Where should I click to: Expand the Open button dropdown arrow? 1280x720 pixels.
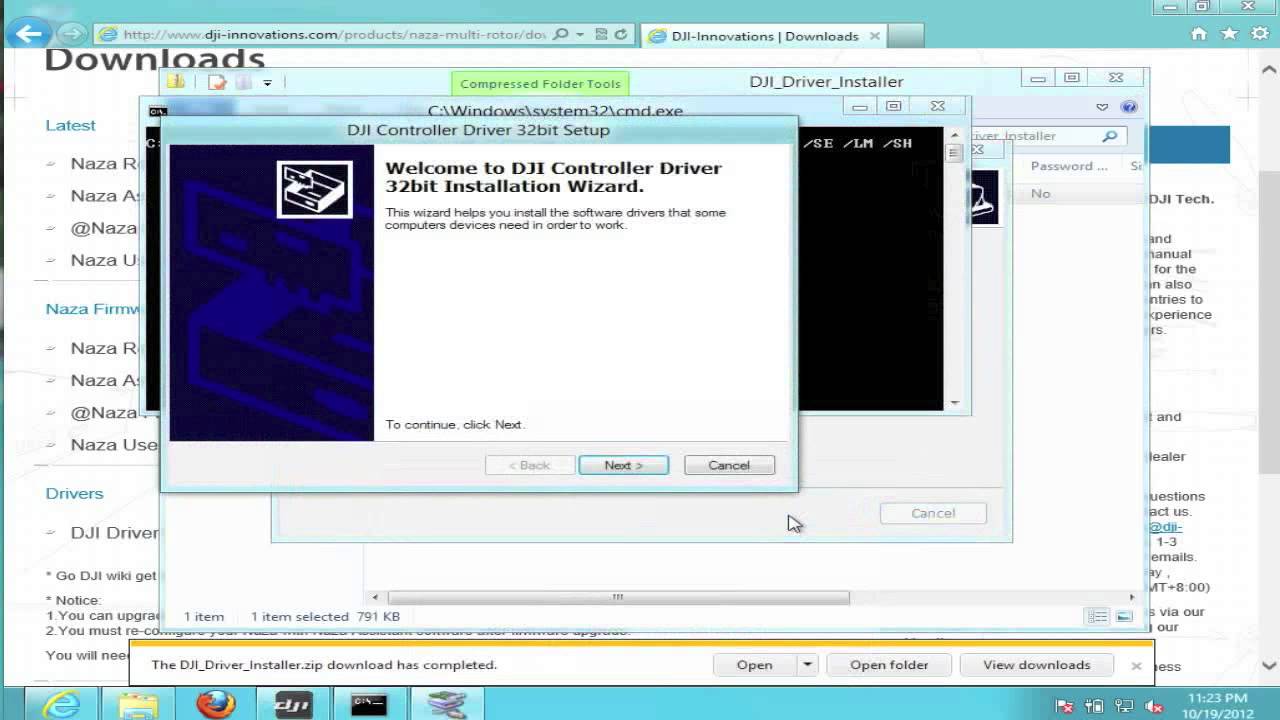tap(807, 665)
